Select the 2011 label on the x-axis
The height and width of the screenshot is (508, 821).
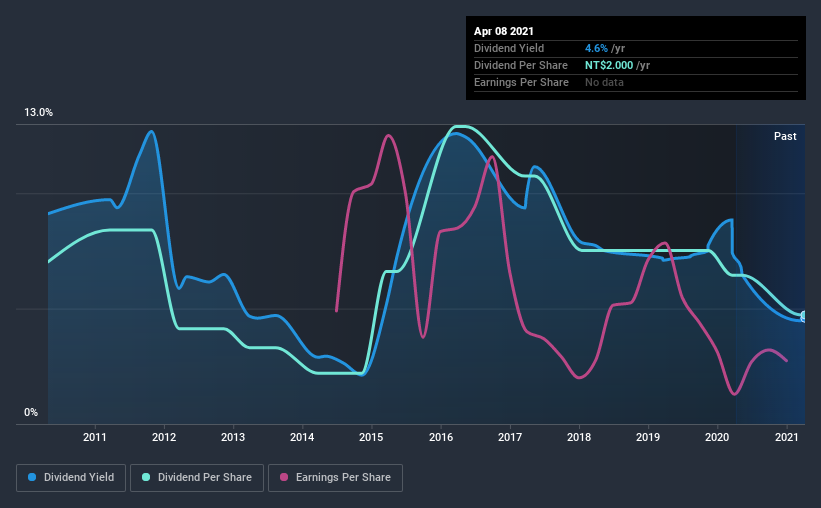[95, 437]
